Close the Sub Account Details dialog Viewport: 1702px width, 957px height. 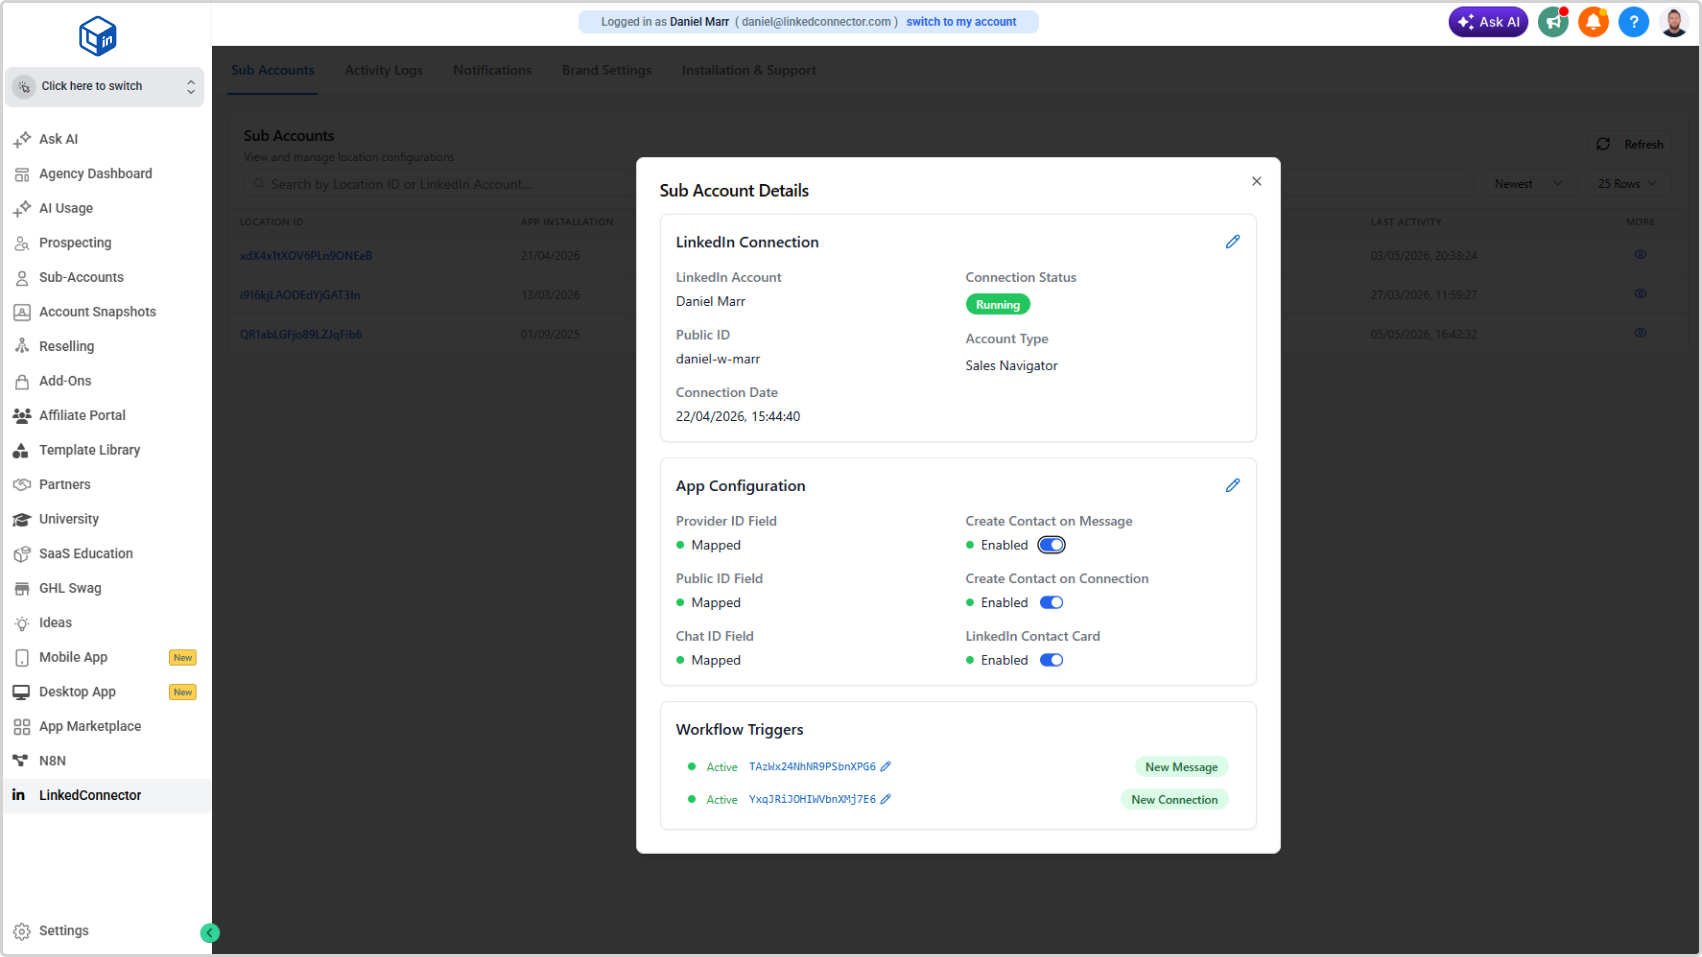[1257, 182]
